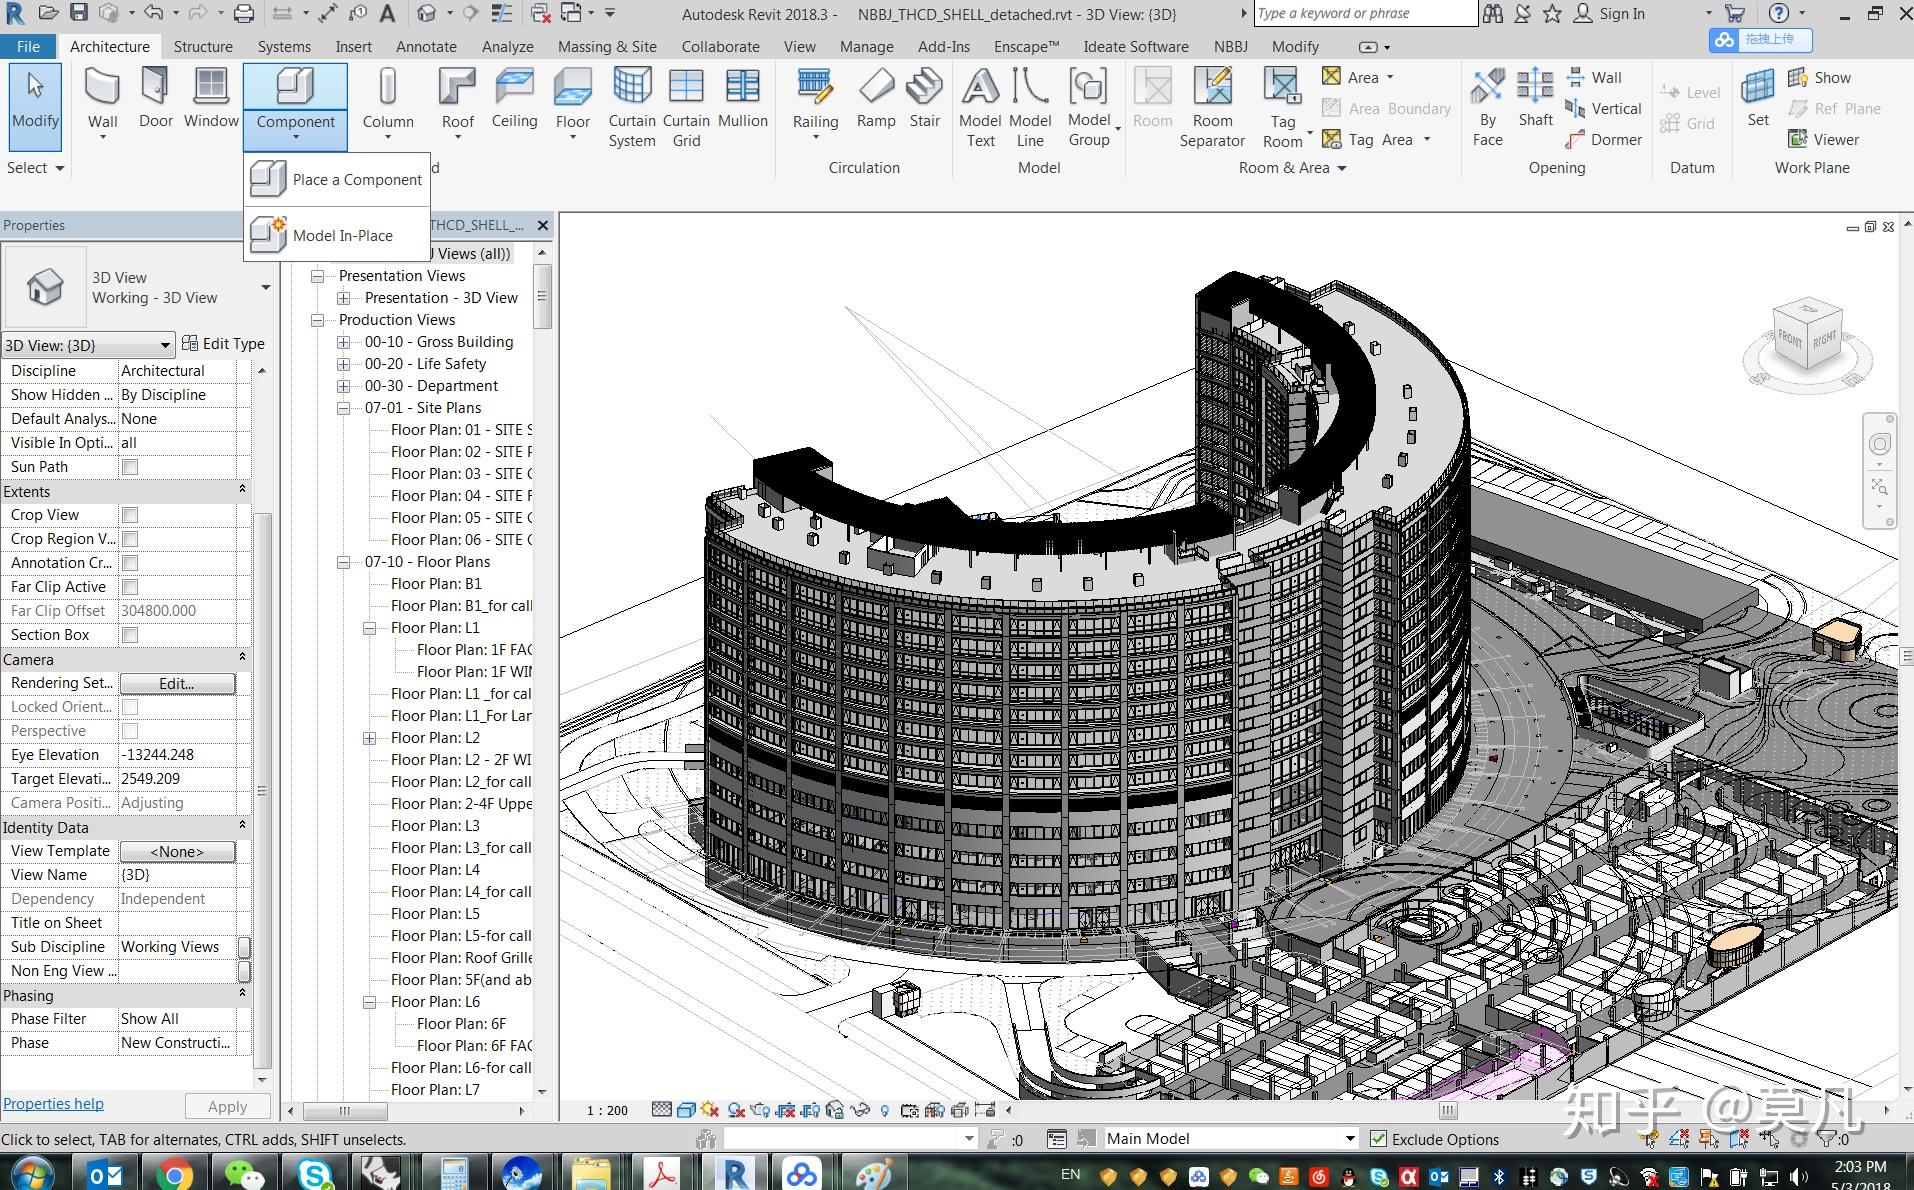Select the Stair tool

pyautogui.click(x=925, y=98)
